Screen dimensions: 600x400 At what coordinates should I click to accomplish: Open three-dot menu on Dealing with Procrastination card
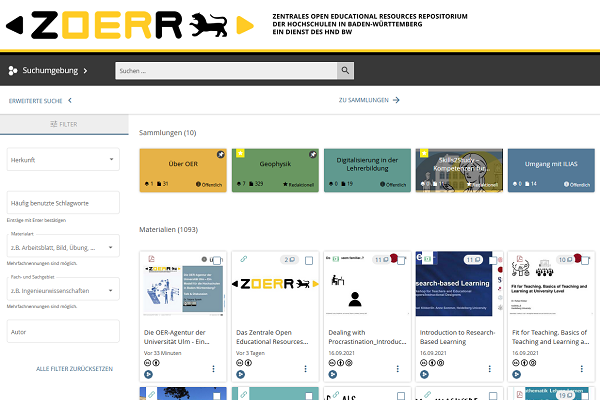pos(396,369)
